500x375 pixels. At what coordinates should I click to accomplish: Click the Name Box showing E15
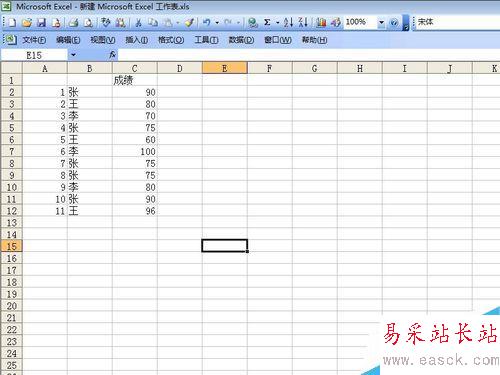[34, 55]
